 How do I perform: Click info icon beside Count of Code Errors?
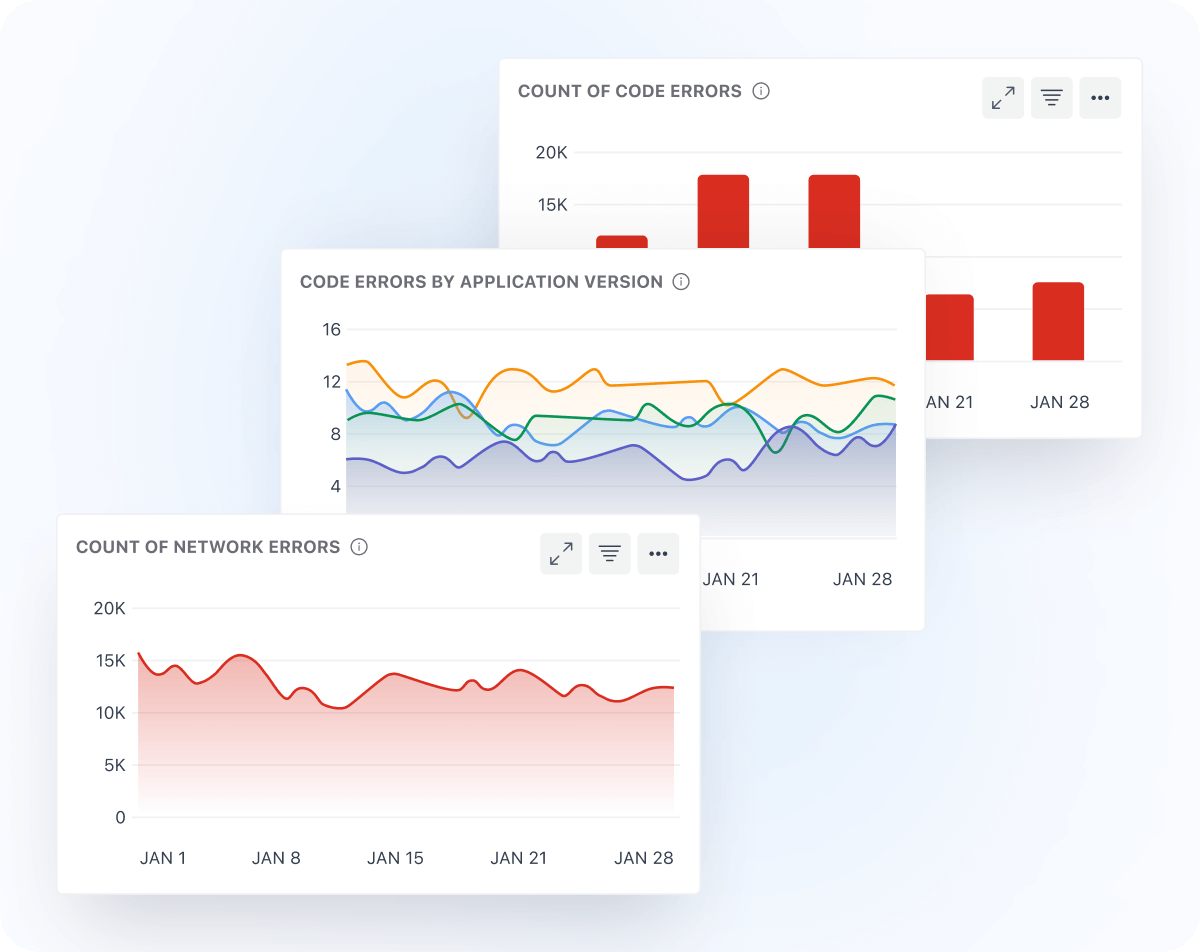[x=761, y=91]
